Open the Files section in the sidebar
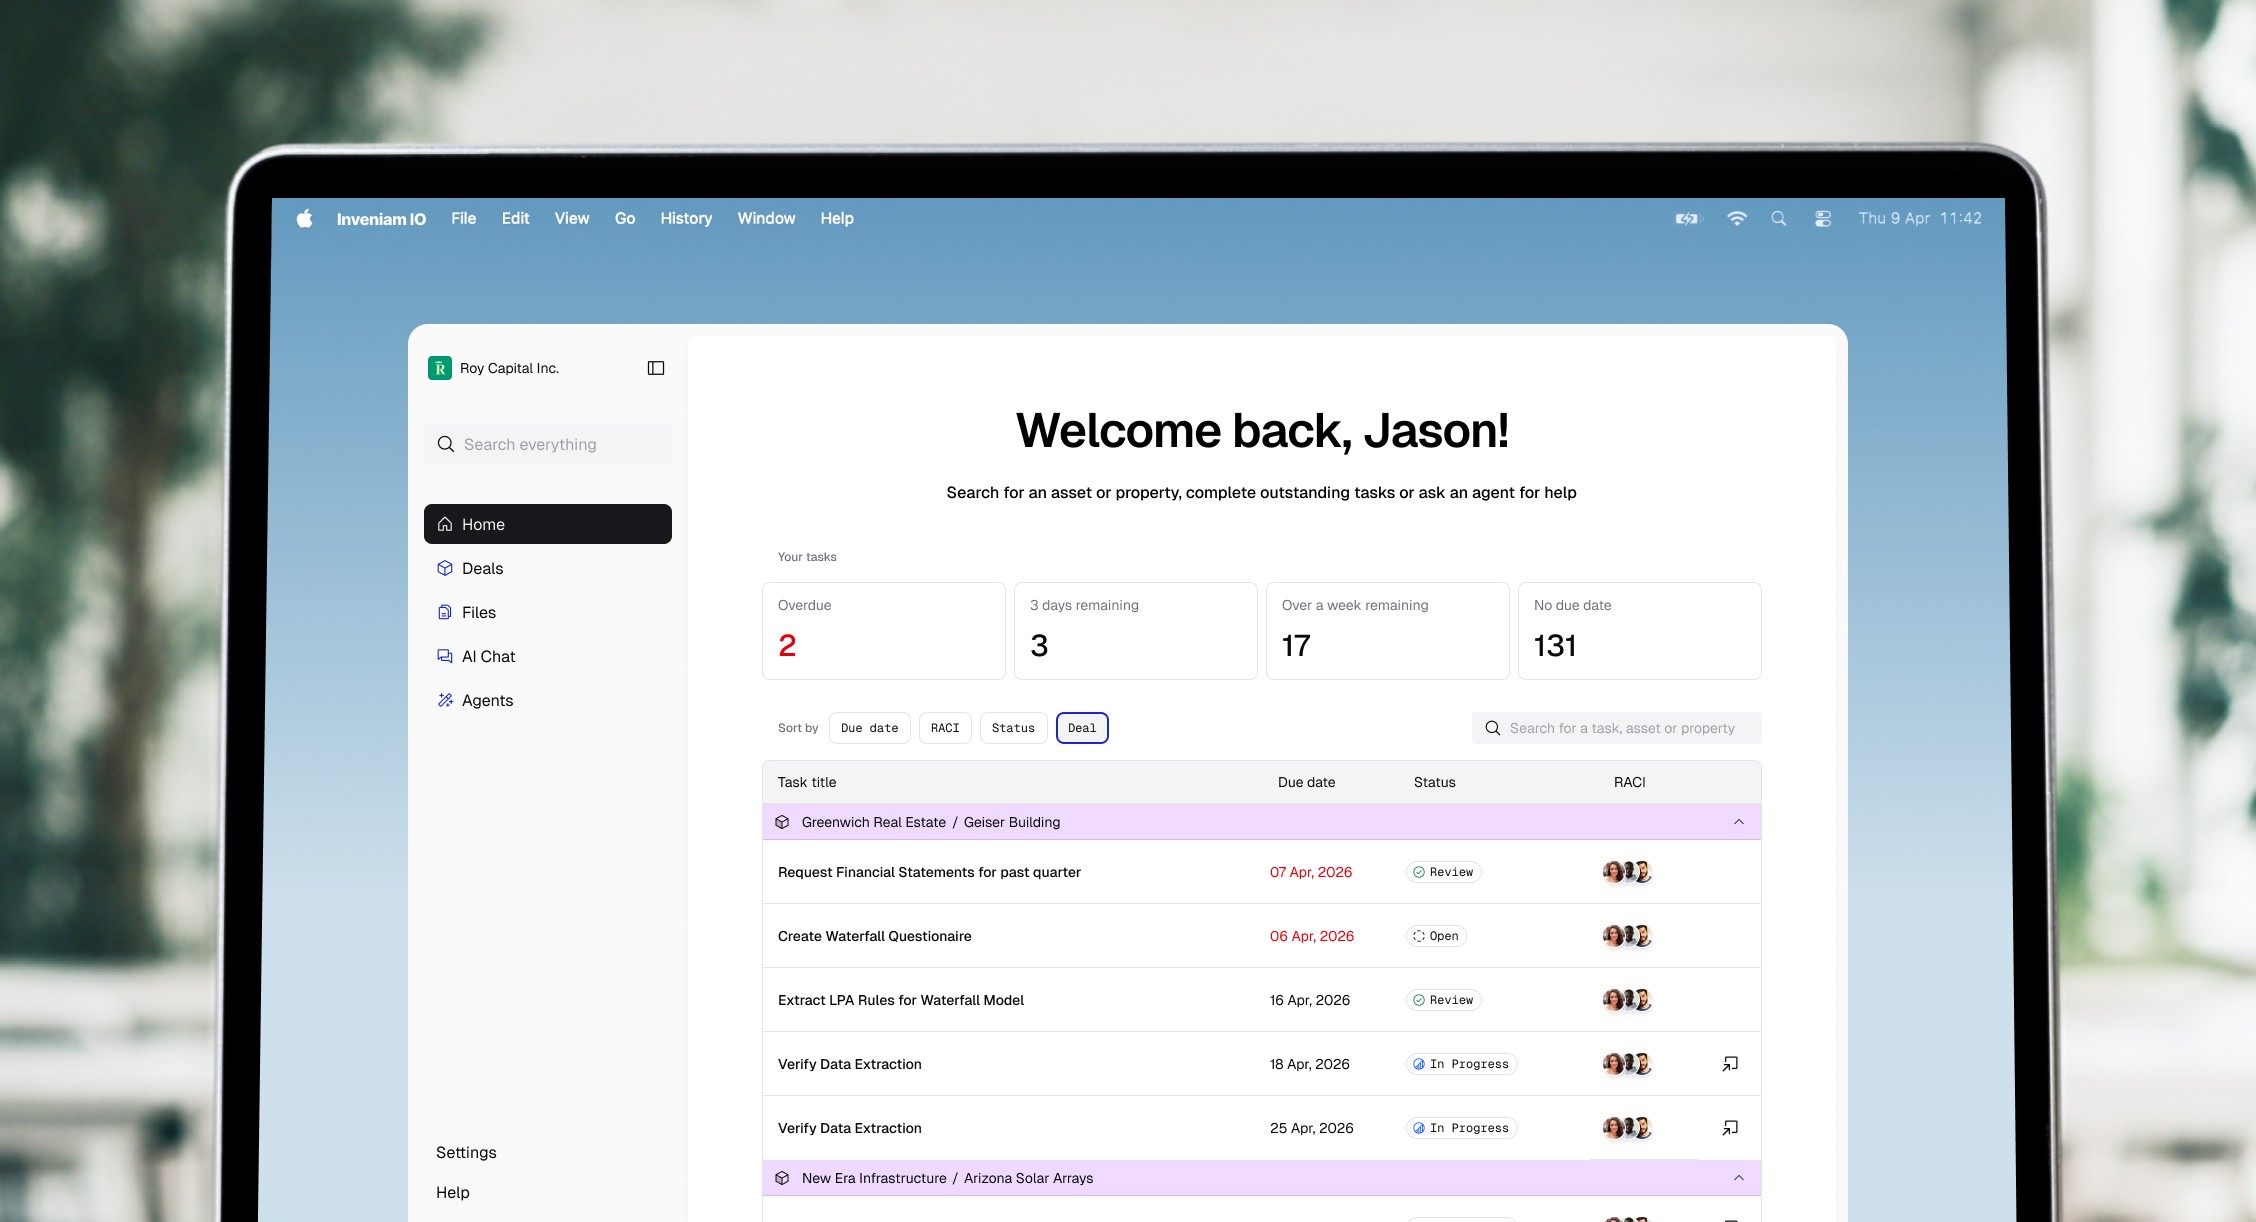Screen dimensions: 2256x1222 pyautogui.click(x=478, y=612)
